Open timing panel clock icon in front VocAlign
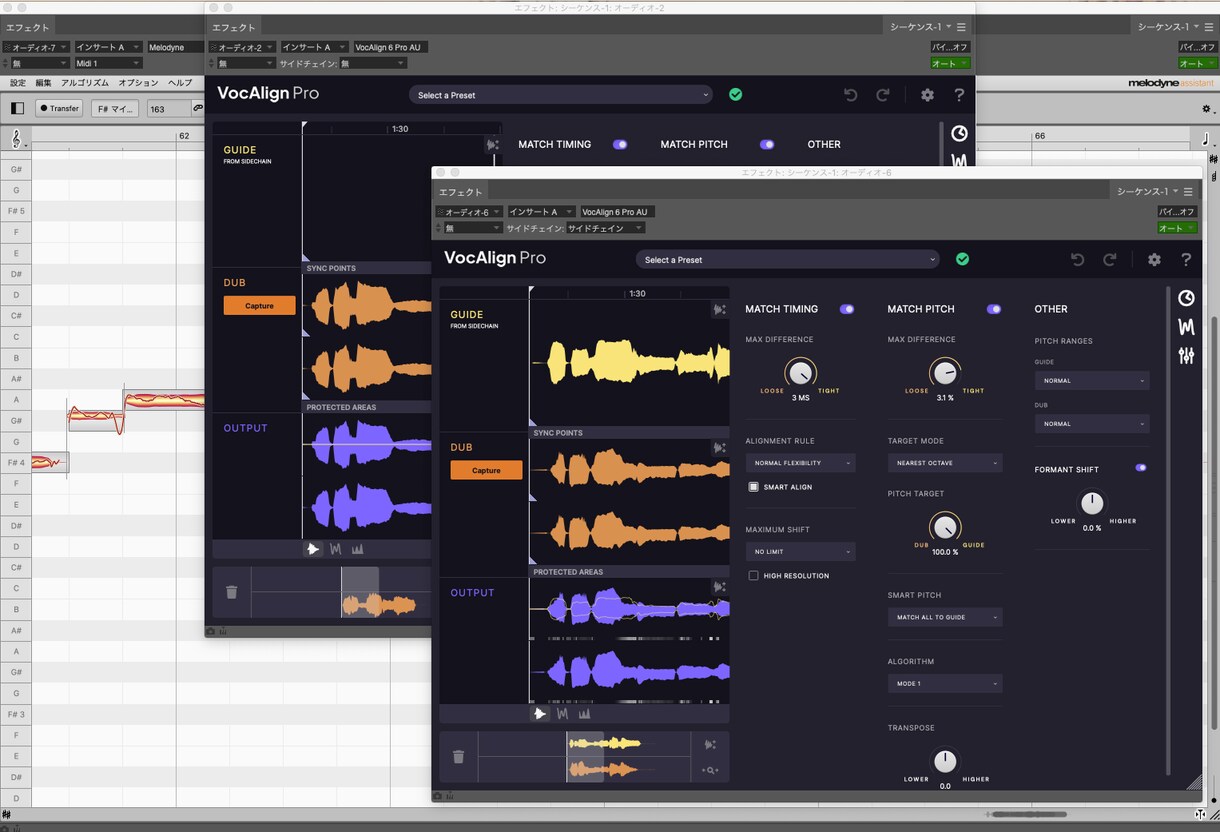The width and height of the screenshot is (1220, 832). point(1186,298)
